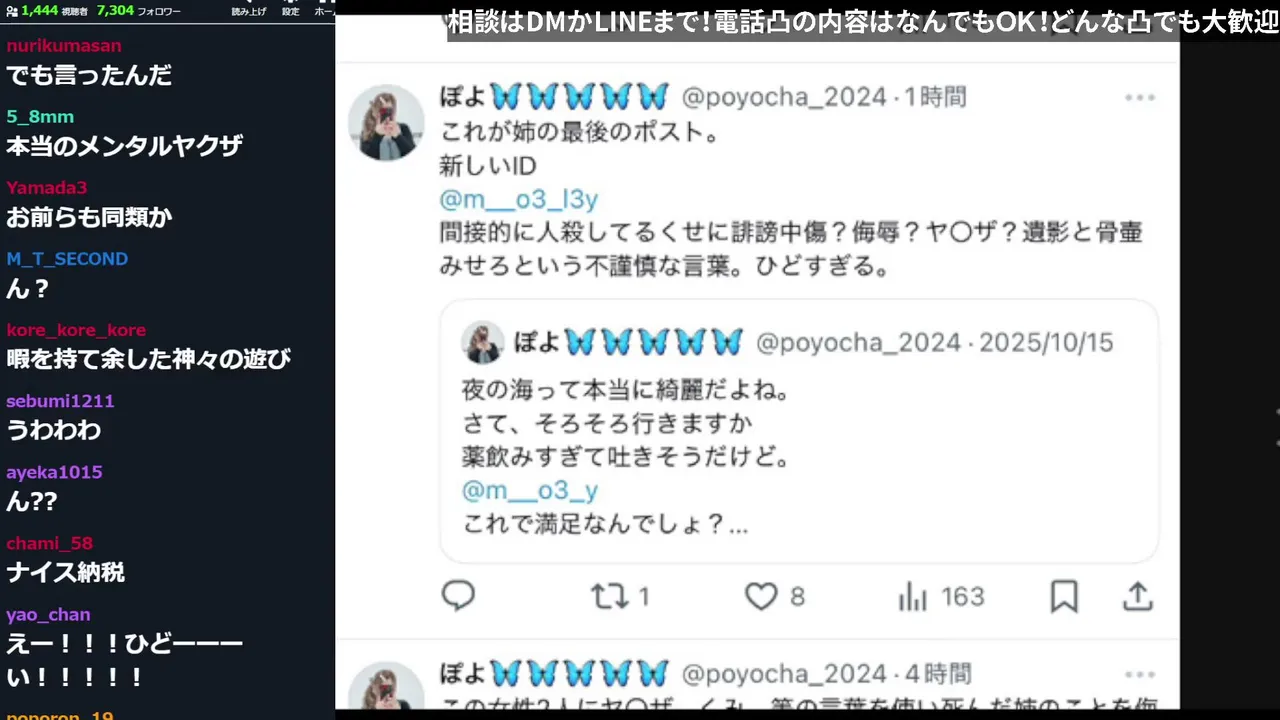The width and height of the screenshot is (1280, 720).
Task: Click the viewers count people icon
Action: (x=12, y=10)
